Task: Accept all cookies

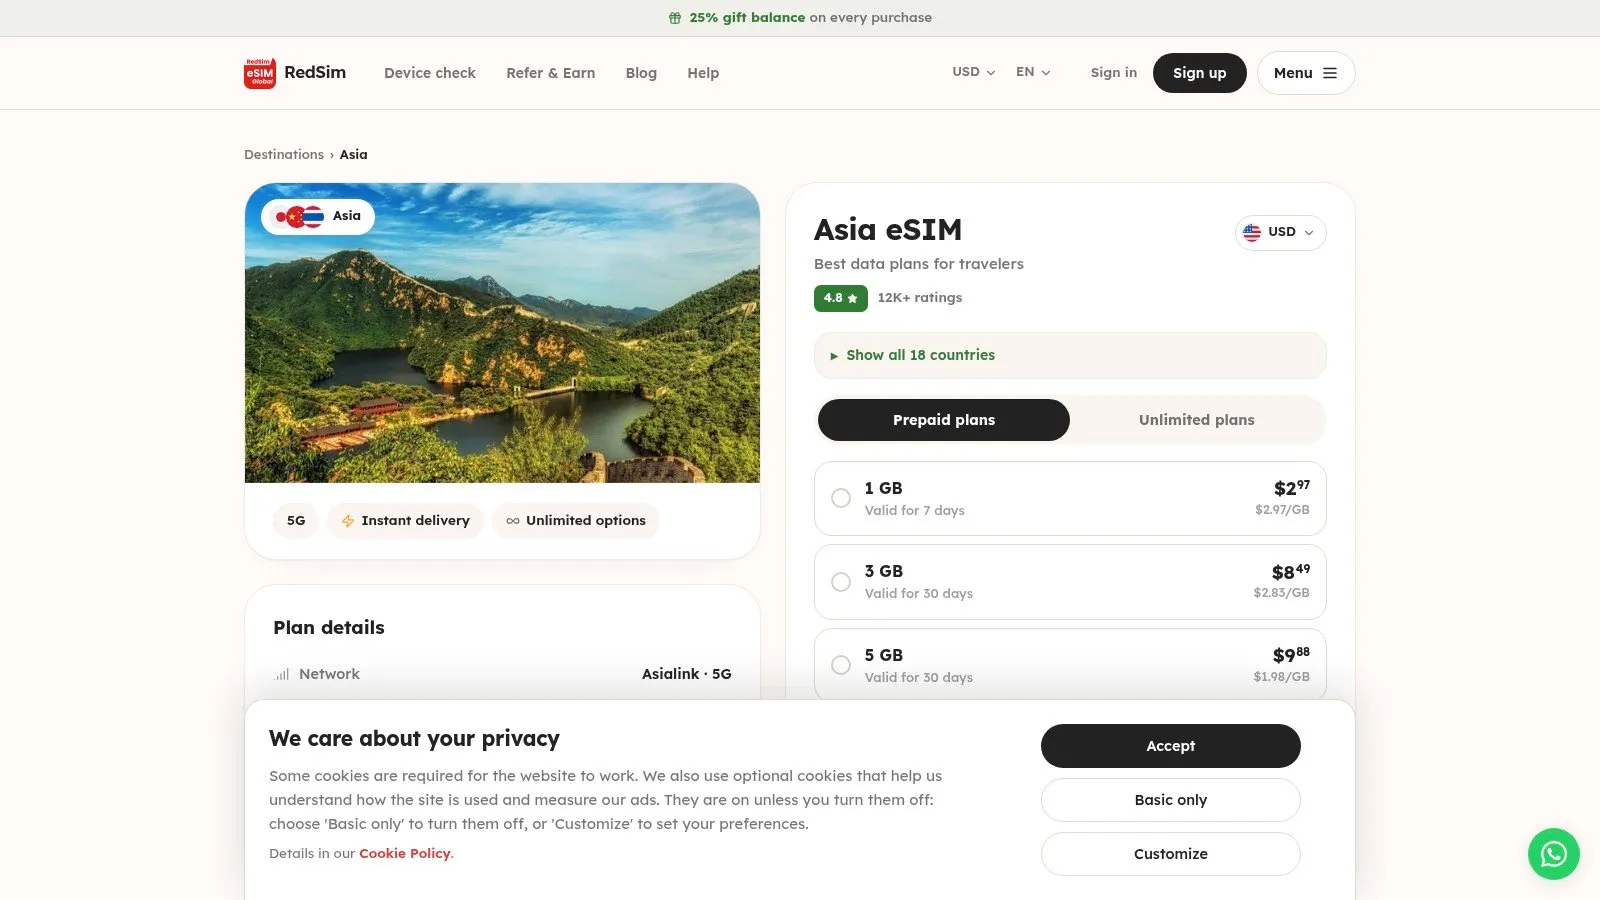Action: 1171,746
